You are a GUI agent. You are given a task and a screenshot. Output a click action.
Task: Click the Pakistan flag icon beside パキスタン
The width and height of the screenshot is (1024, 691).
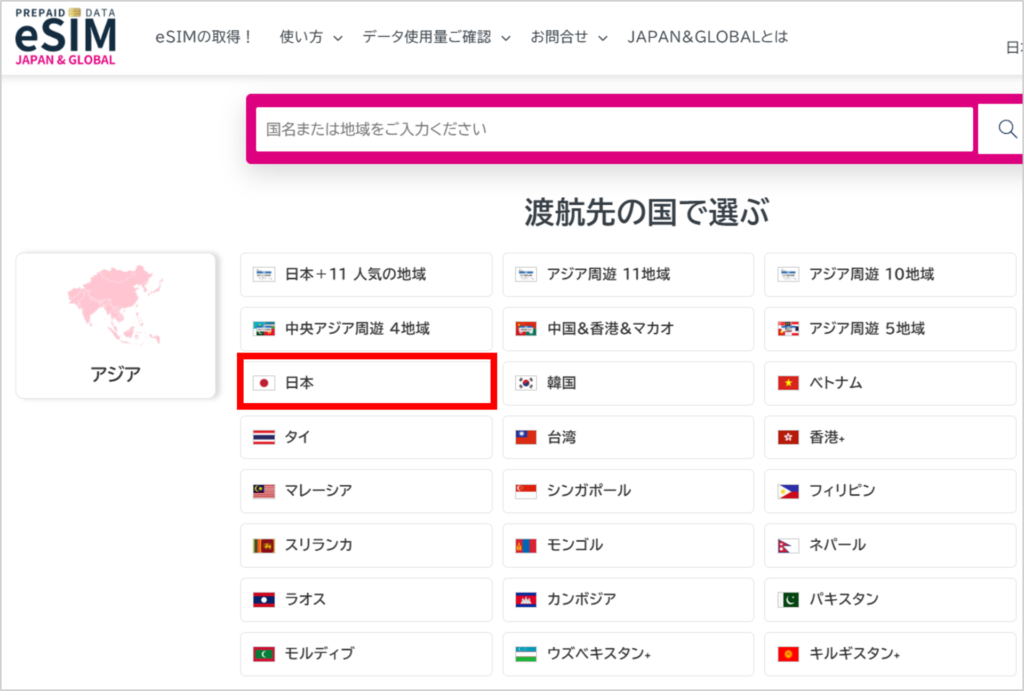point(787,599)
